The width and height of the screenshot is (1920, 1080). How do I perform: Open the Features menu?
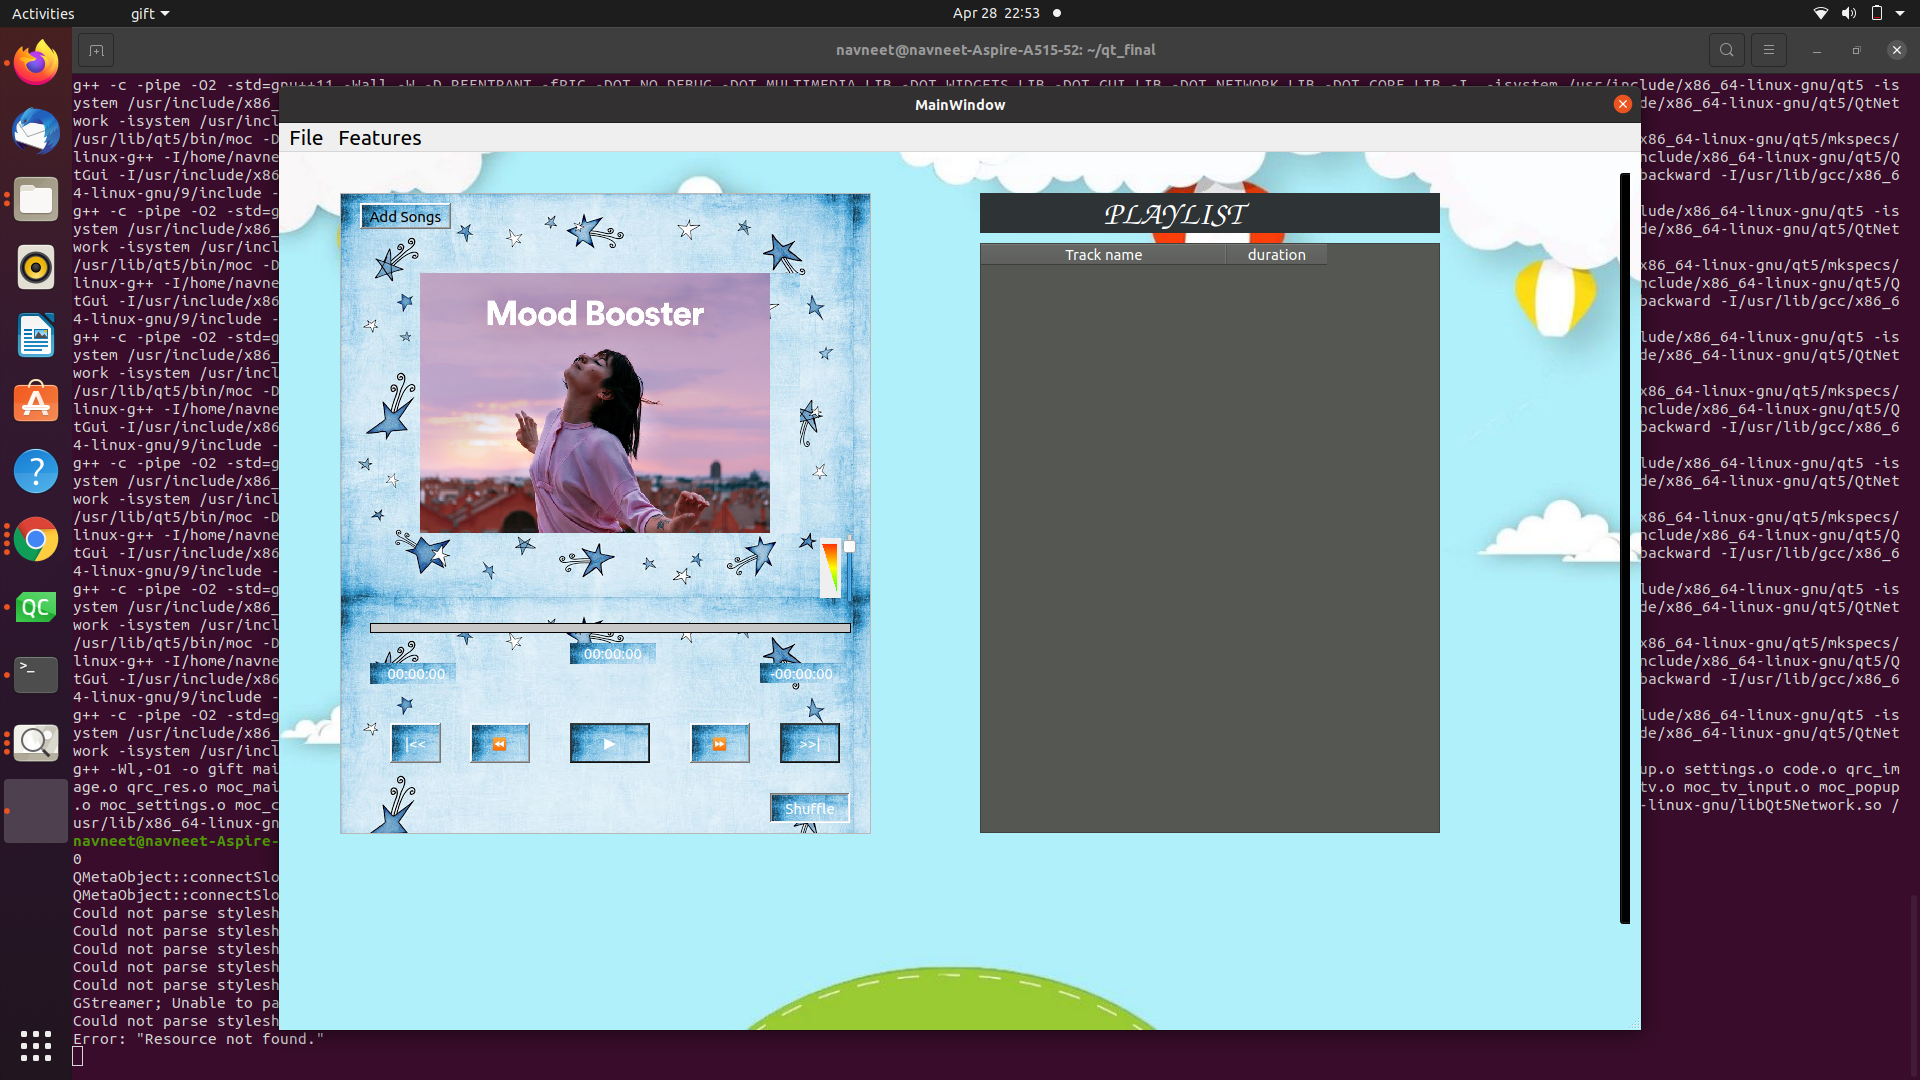click(380, 138)
